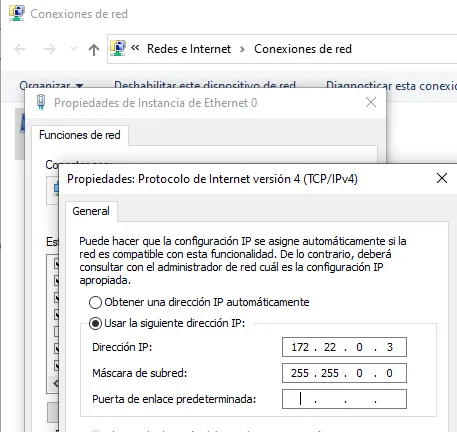Close the Propiedades de Instancia de Ethernet dialog
Screen dimensions: 457x432
click(x=371, y=102)
